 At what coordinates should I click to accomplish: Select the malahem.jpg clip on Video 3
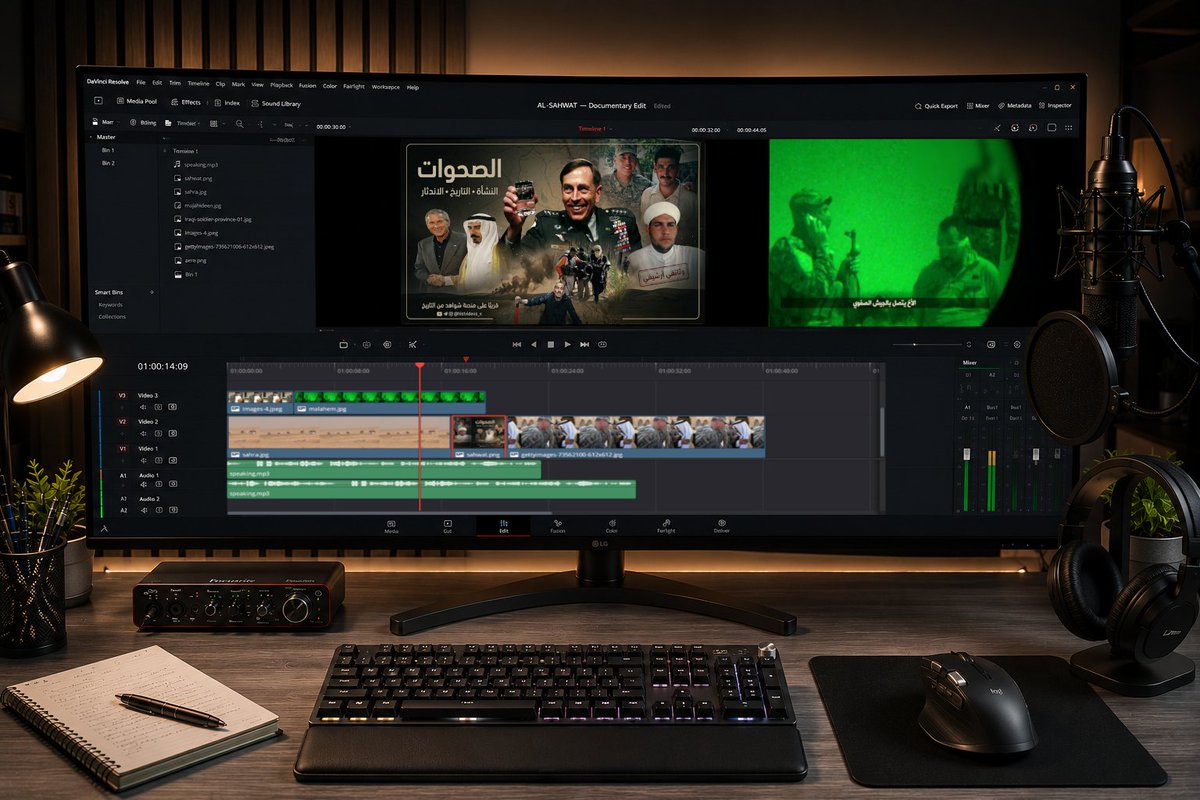[389, 402]
